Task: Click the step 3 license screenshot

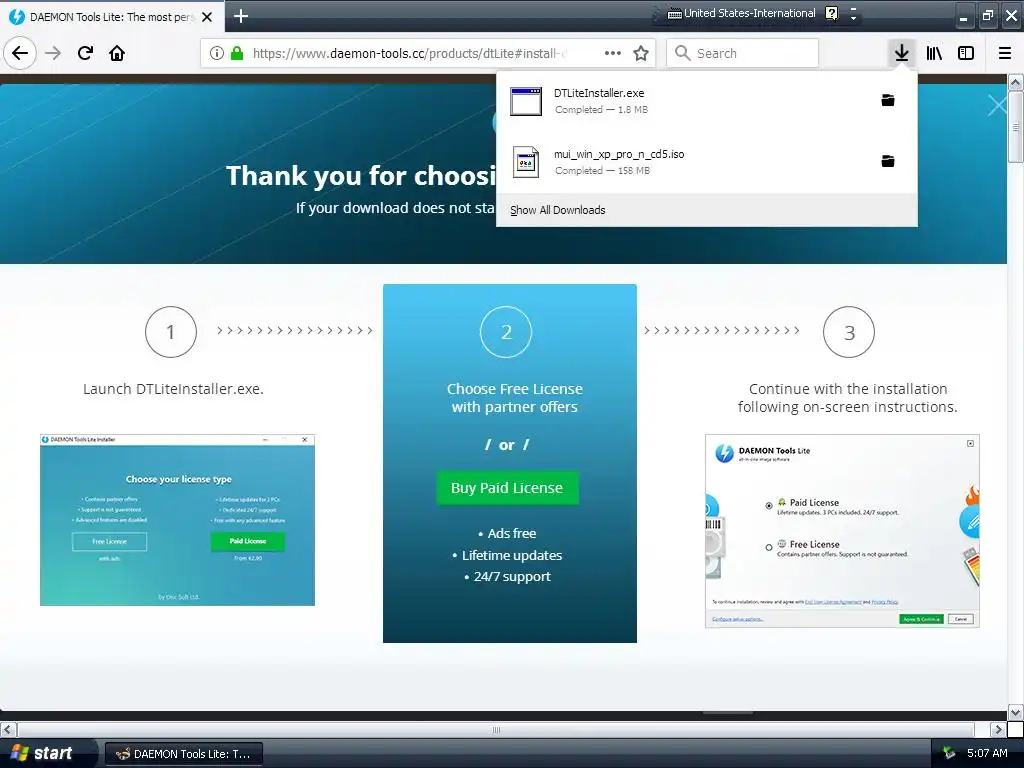Action: (842, 531)
